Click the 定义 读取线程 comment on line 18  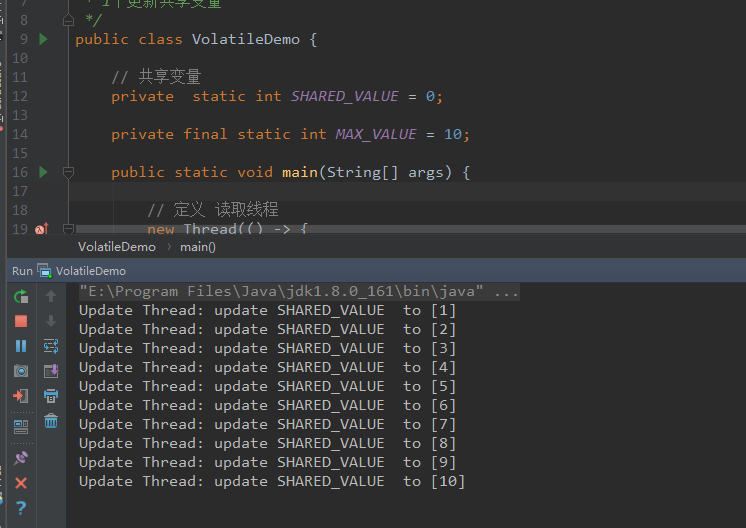coord(213,210)
